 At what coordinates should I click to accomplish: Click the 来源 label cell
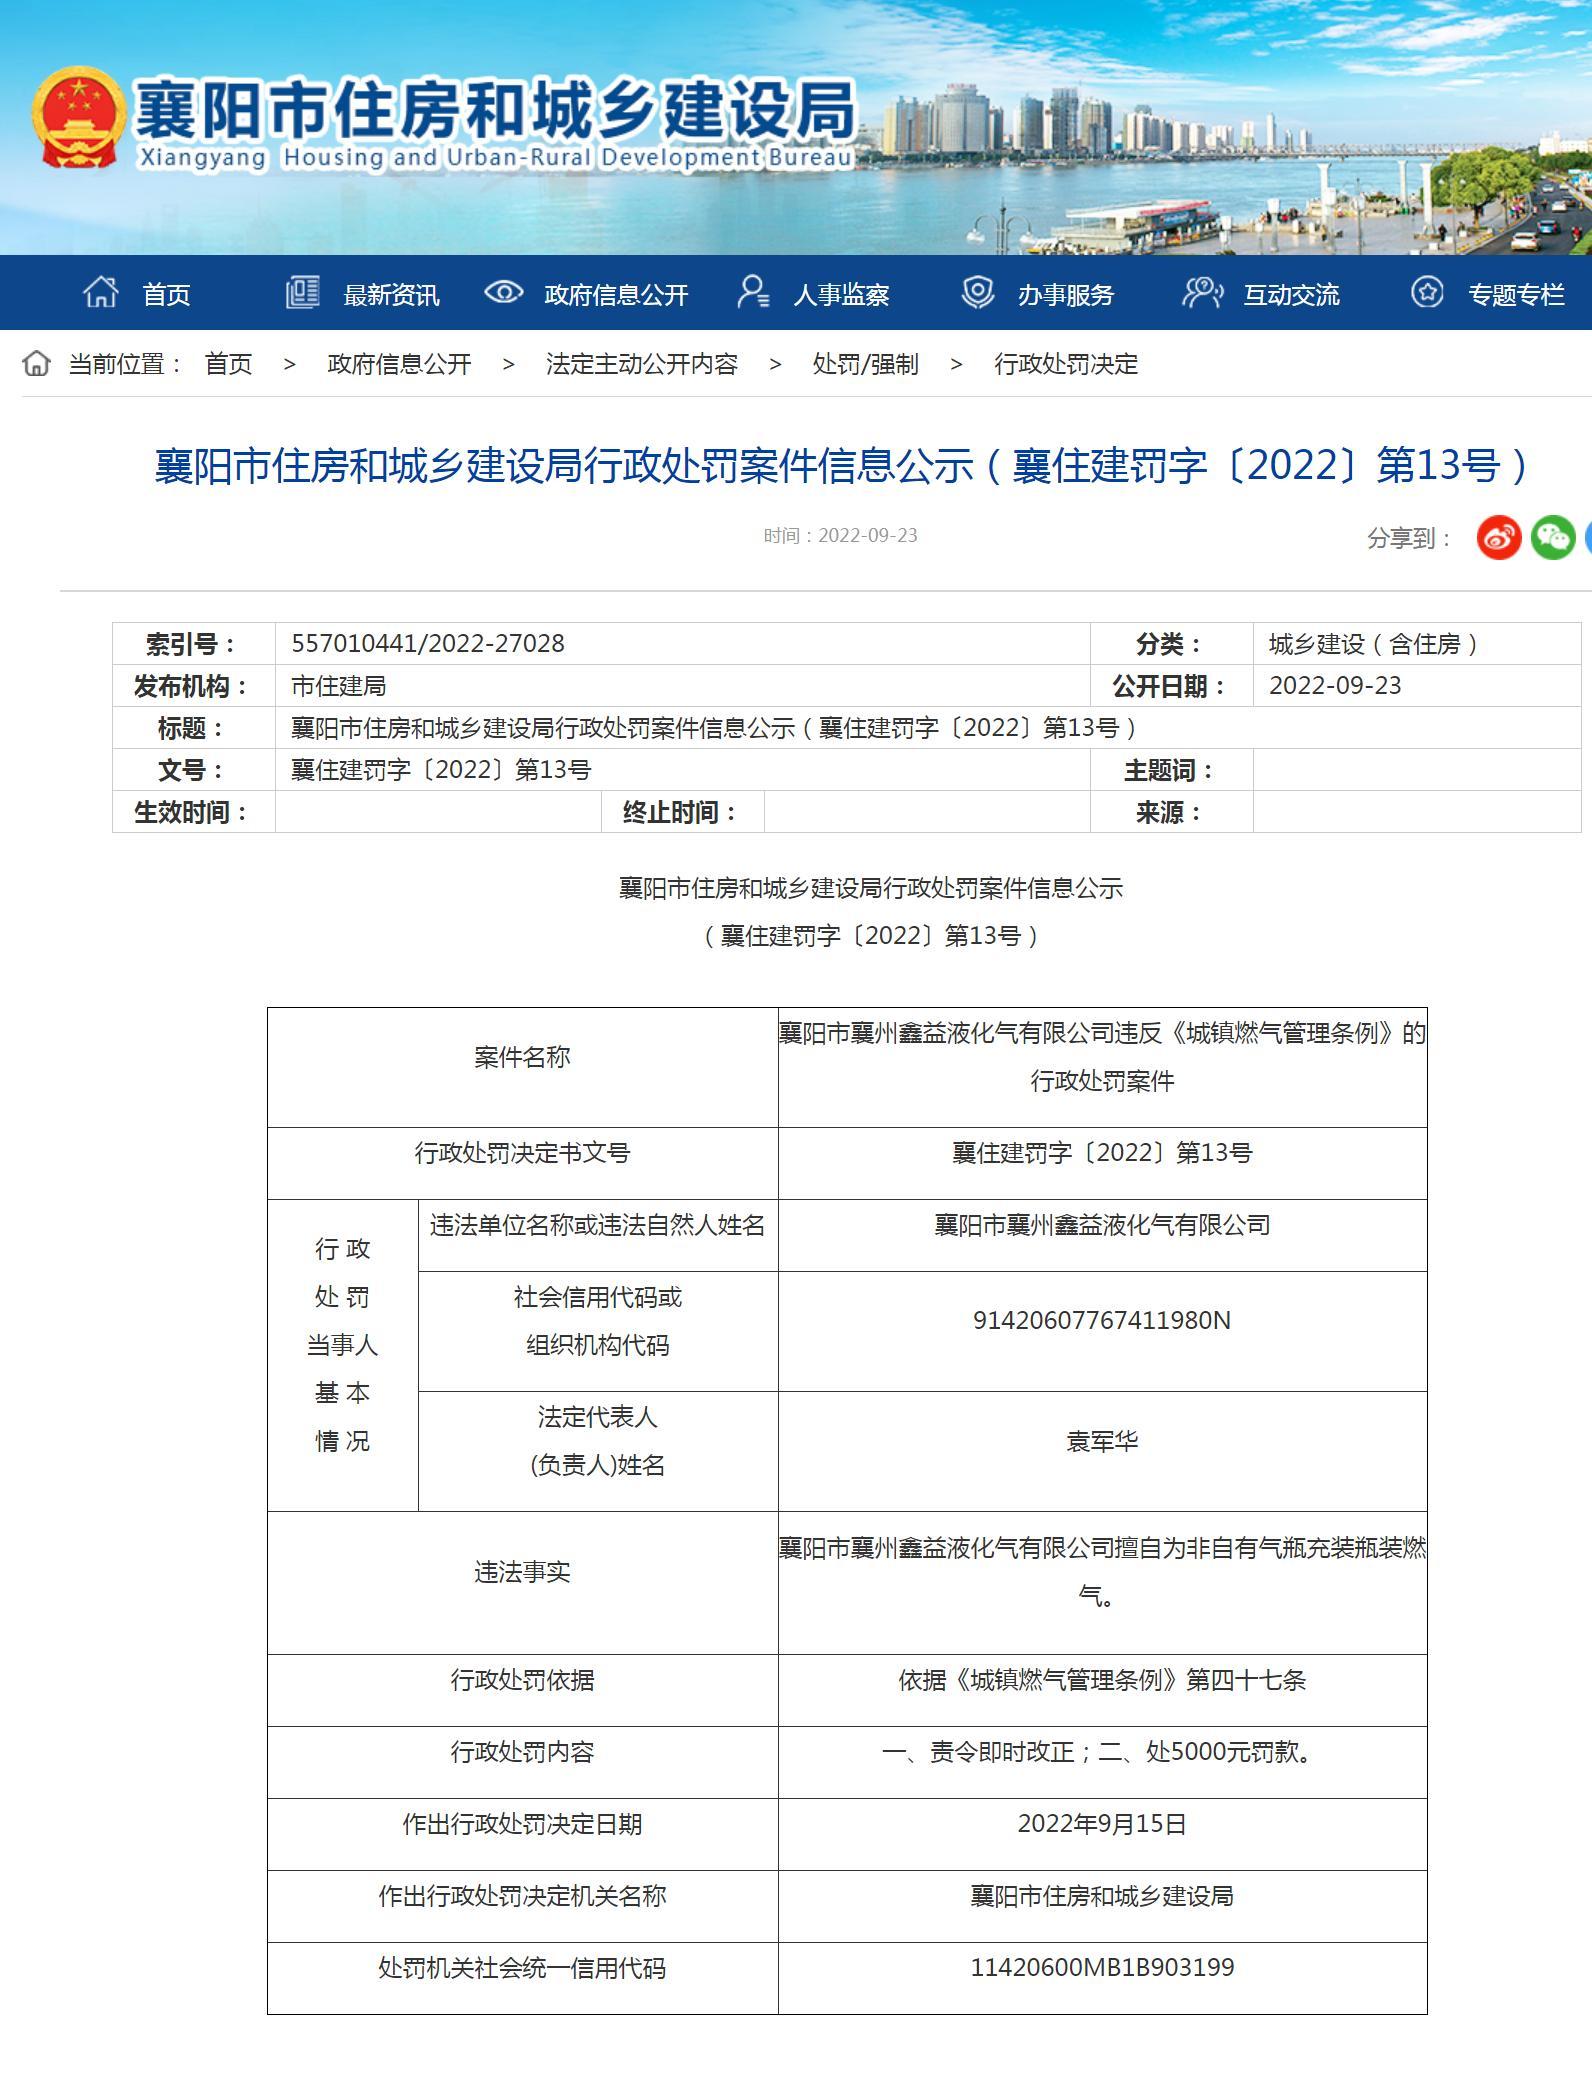(x=1171, y=811)
